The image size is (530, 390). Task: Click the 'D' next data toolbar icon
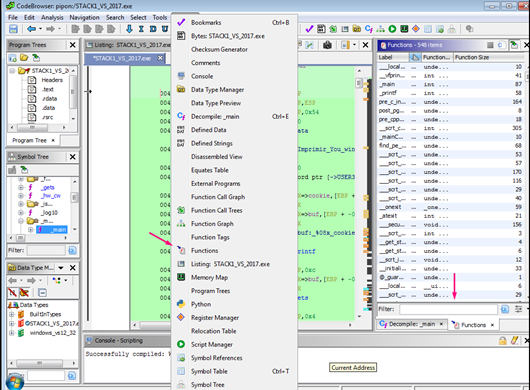click(x=153, y=29)
